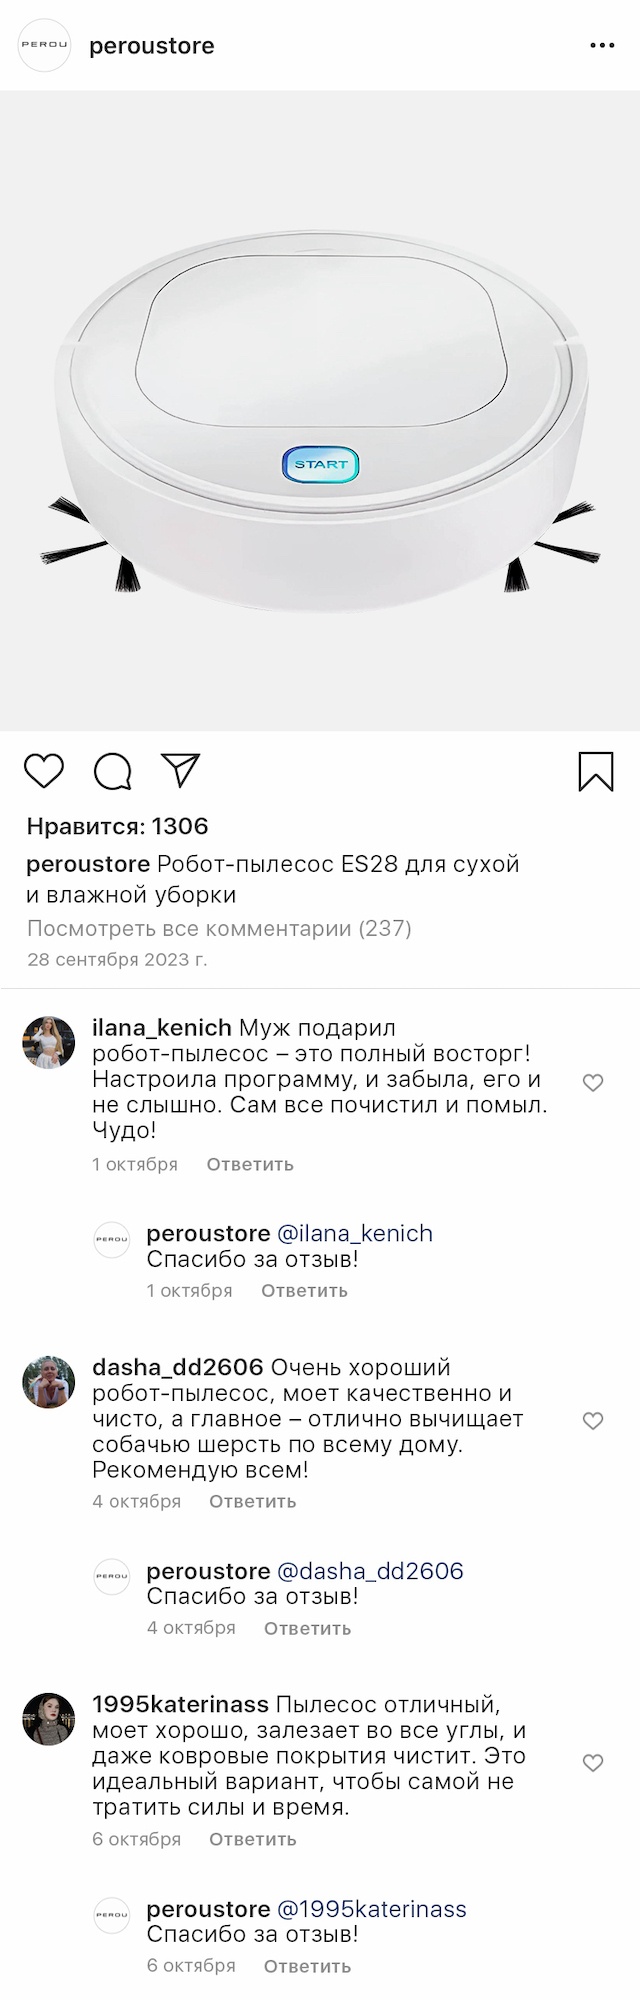Like dasha_dd2606's comment

click(x=593, y=1421)
